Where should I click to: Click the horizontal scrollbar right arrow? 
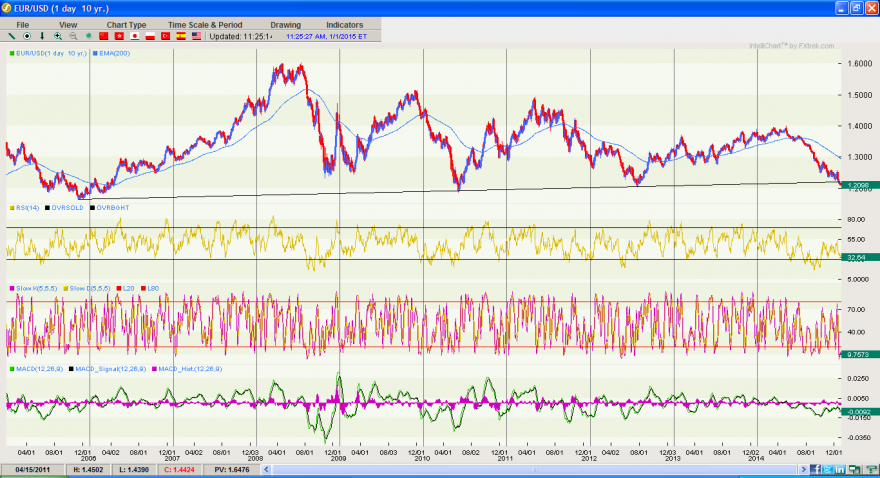coord(804,469)
